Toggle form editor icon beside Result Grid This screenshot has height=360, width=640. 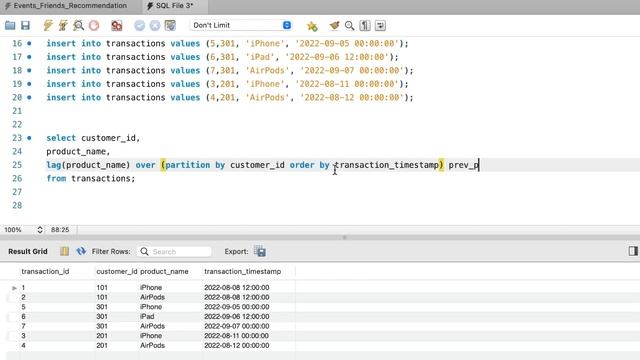pos(64,251)
